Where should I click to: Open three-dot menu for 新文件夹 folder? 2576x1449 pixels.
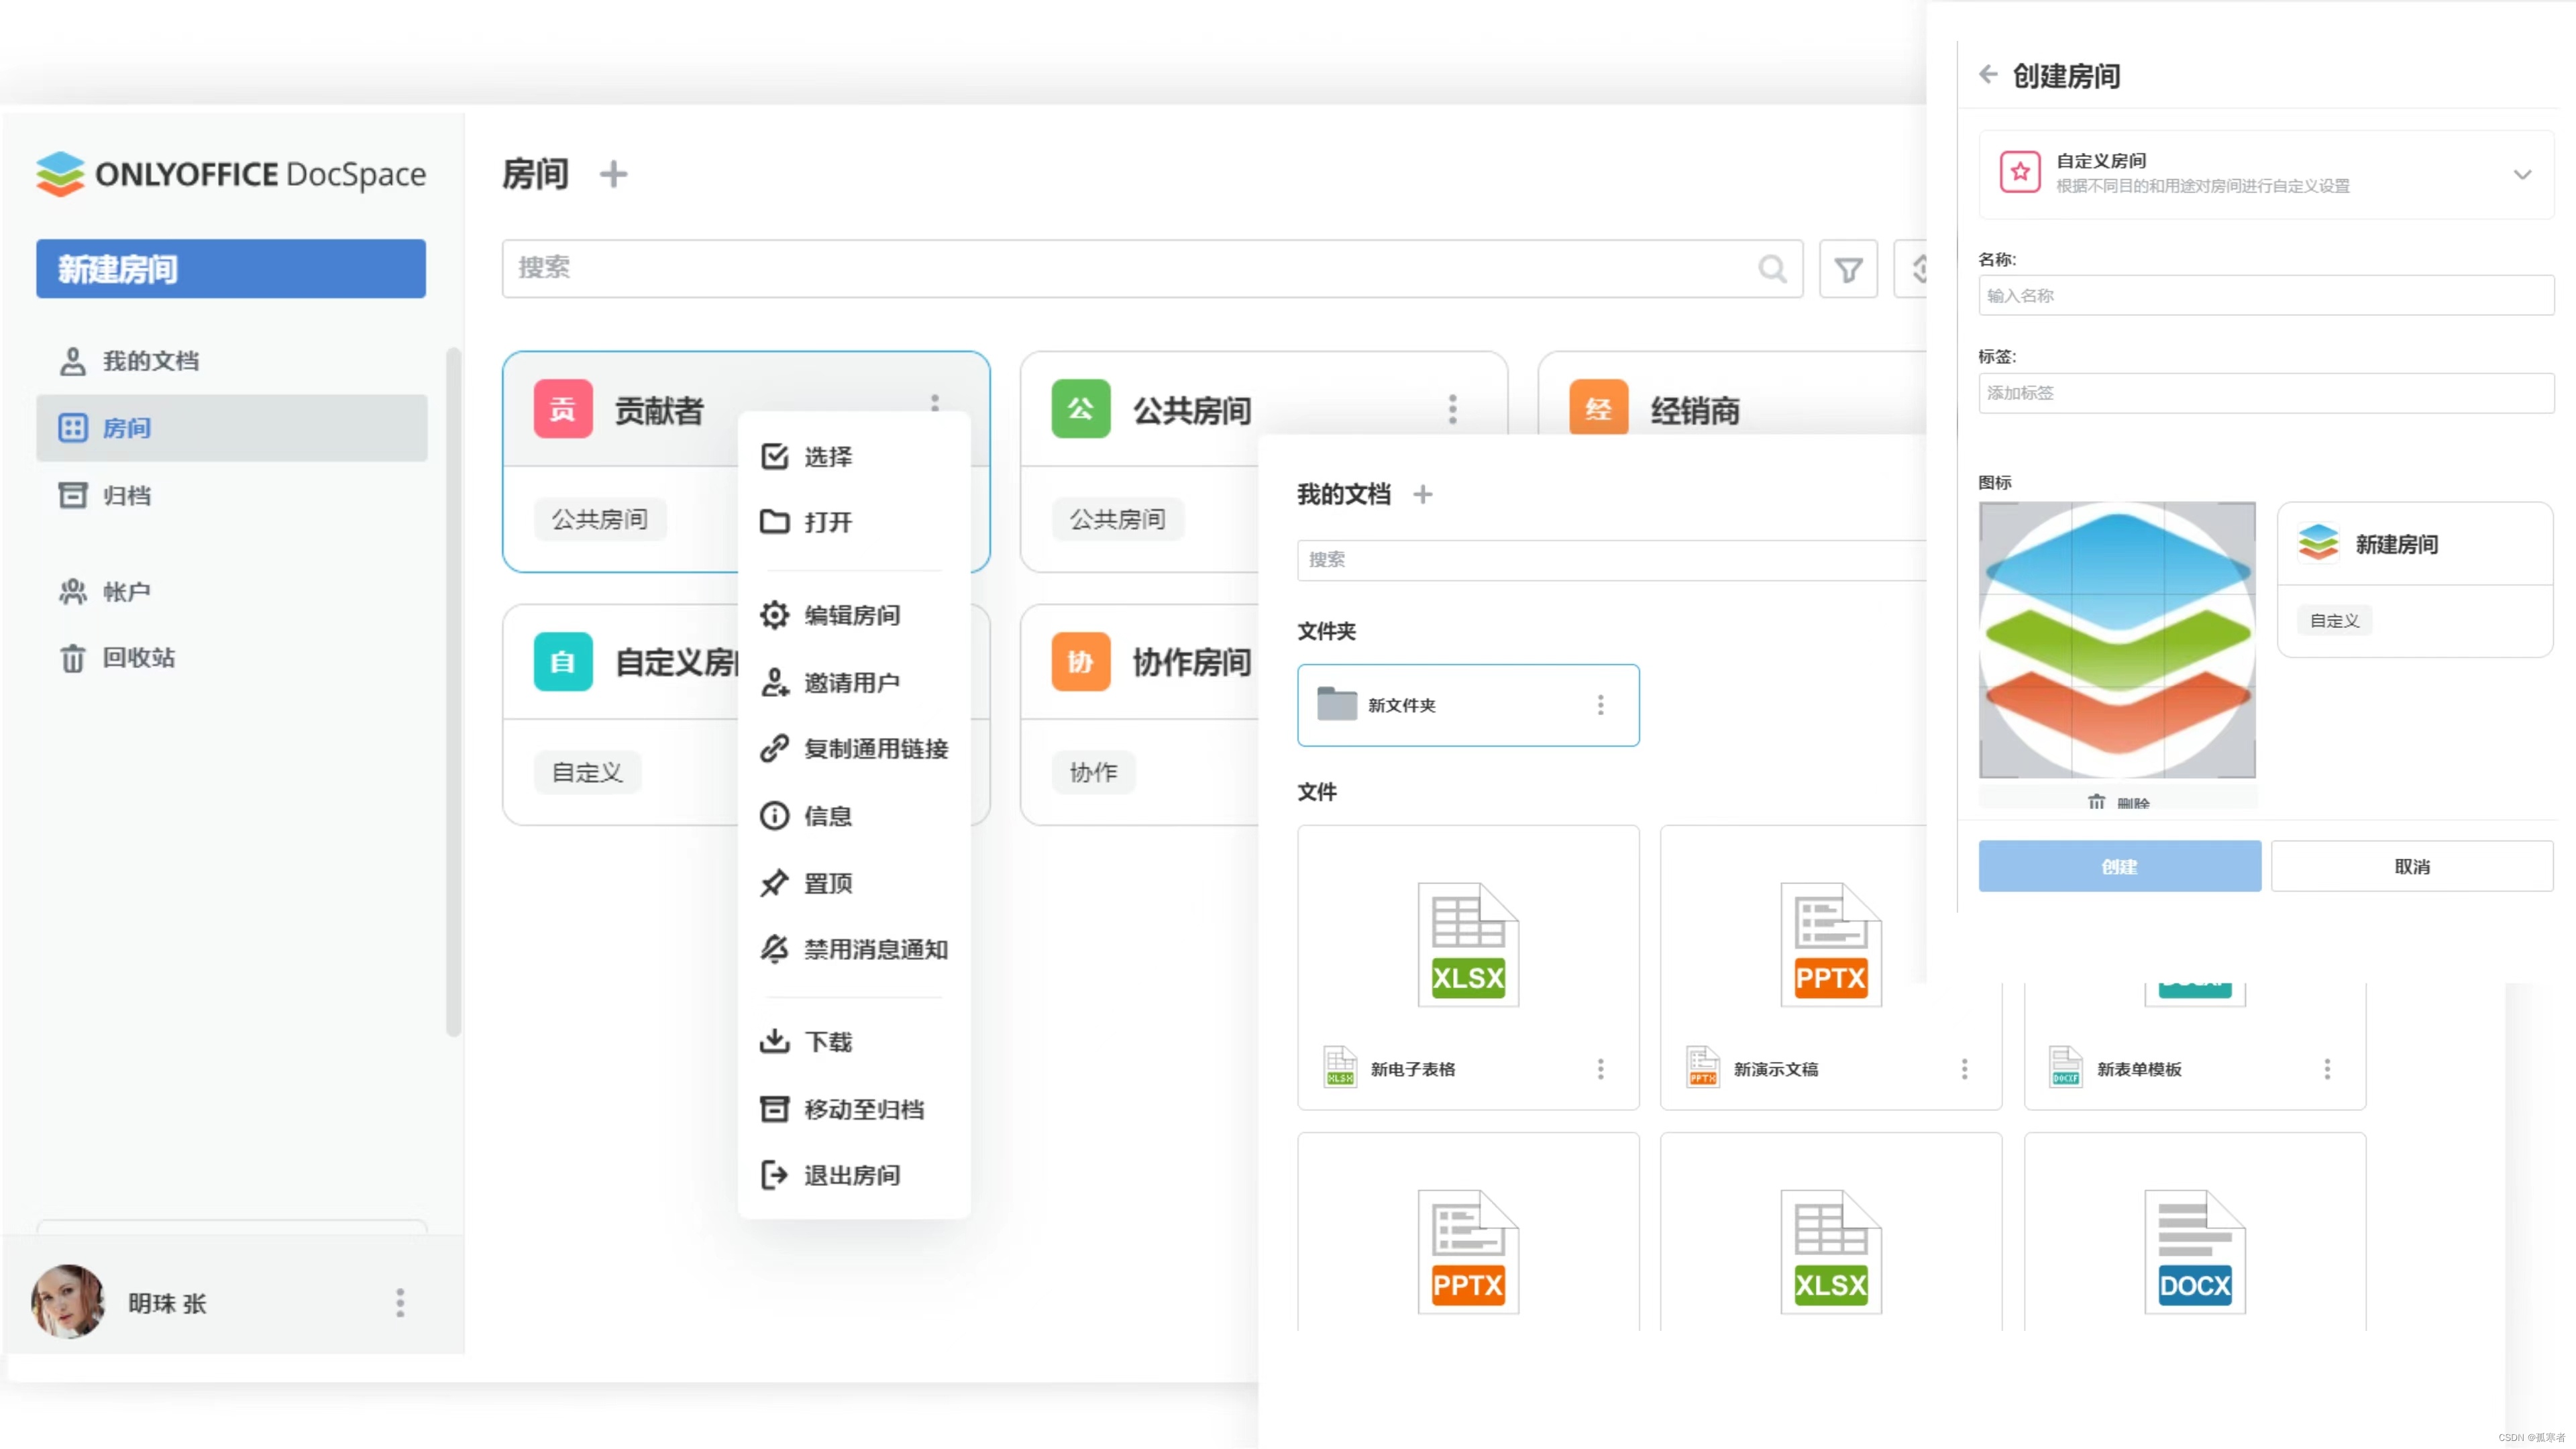(x=1600, y=705)
